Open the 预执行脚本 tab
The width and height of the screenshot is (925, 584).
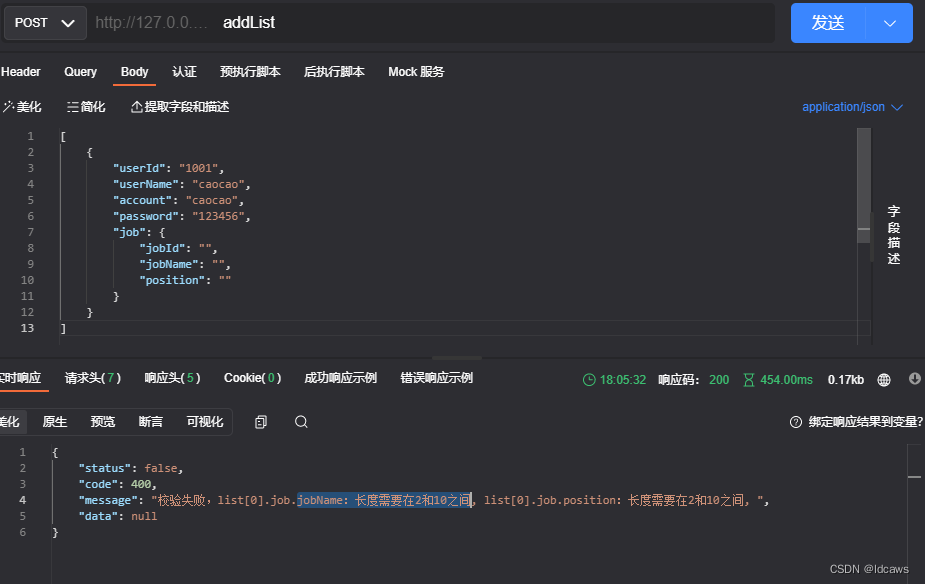[250, 72]
